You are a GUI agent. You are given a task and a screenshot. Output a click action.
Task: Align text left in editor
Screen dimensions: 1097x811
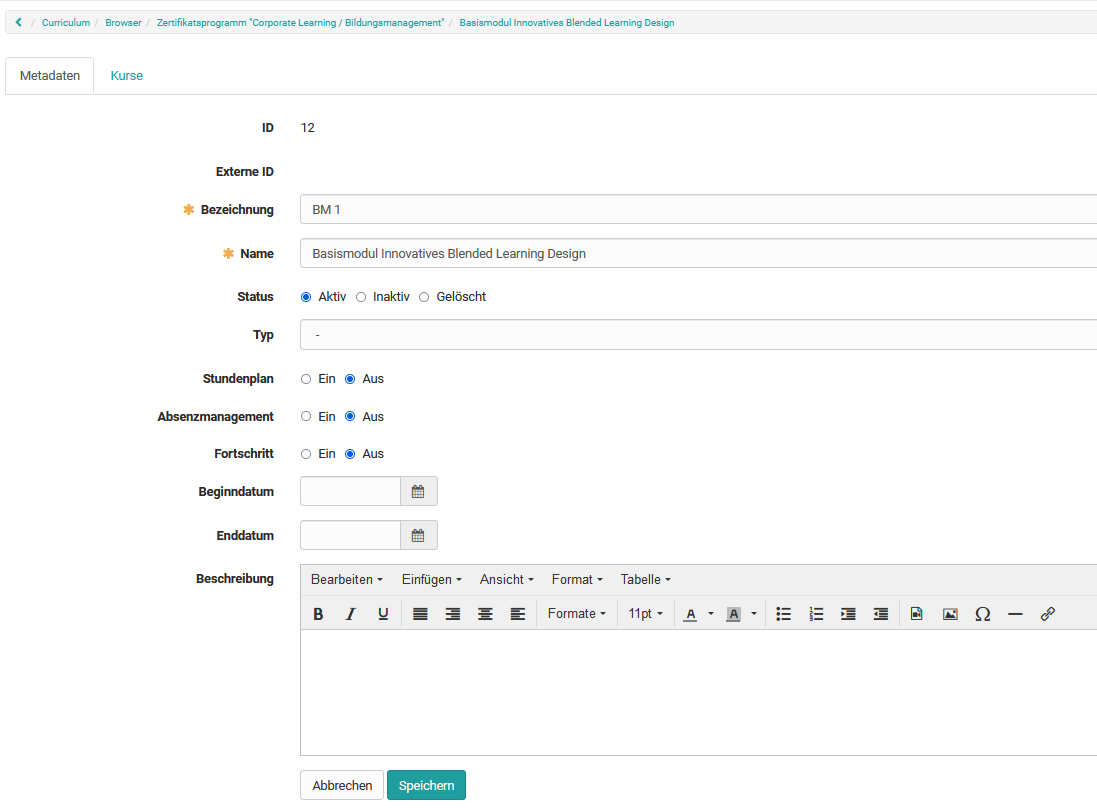click(518, 614)
